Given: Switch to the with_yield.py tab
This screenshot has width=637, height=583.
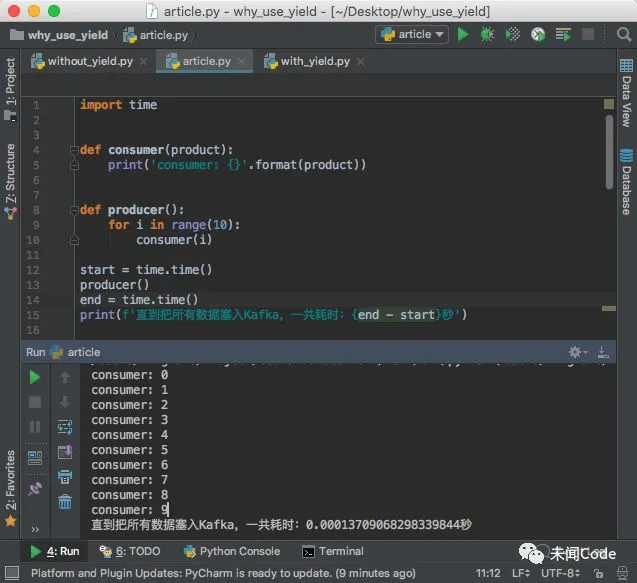Looking at the screenshot, I should [307, 61].
